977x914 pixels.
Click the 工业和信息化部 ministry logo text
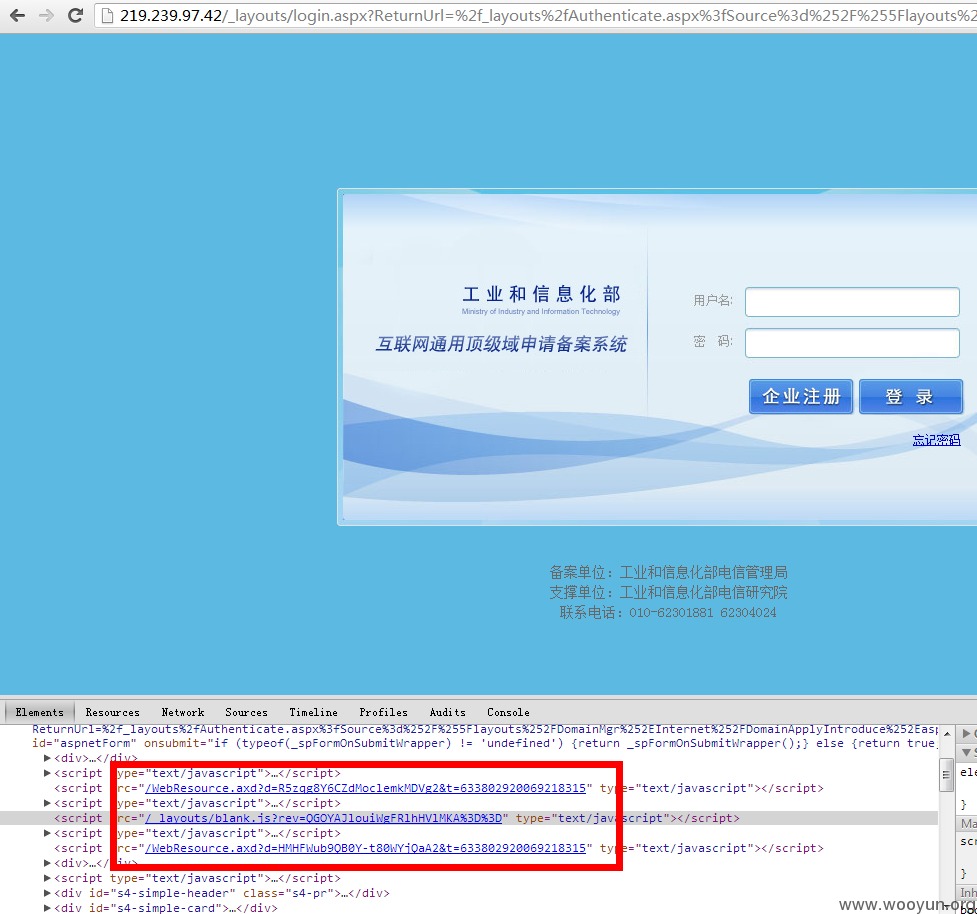pyautogui.click(x=541, y=294)
